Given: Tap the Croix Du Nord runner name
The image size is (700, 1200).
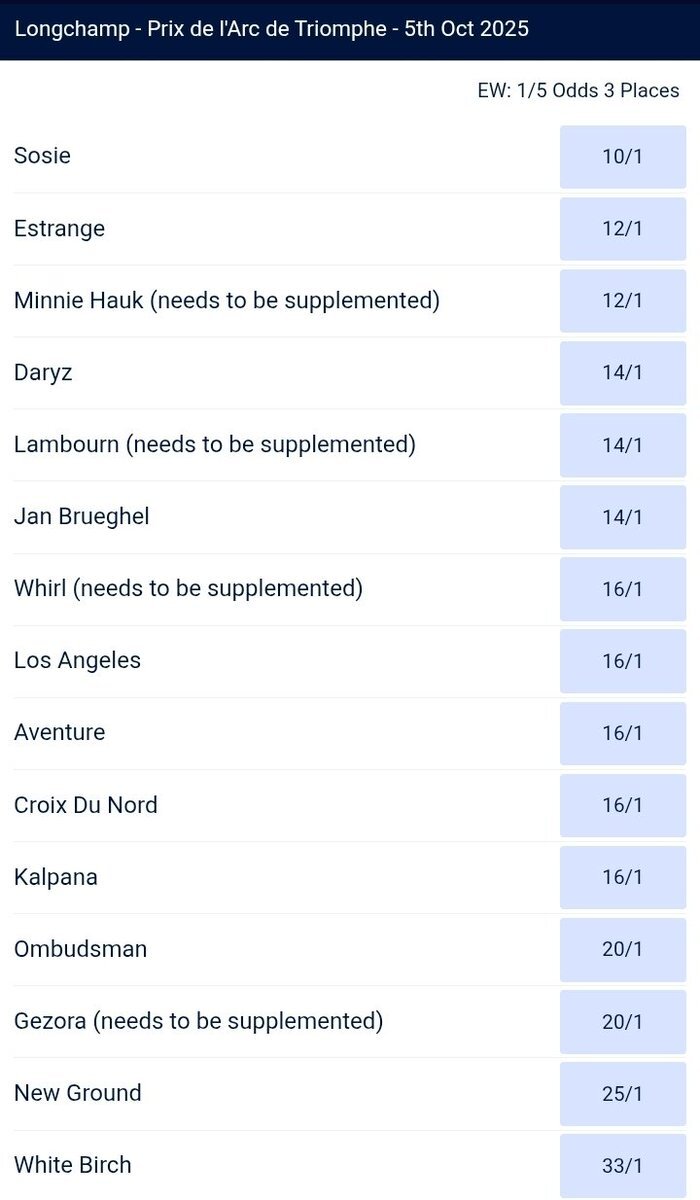Looking at the screenshot, I should 86,805.
